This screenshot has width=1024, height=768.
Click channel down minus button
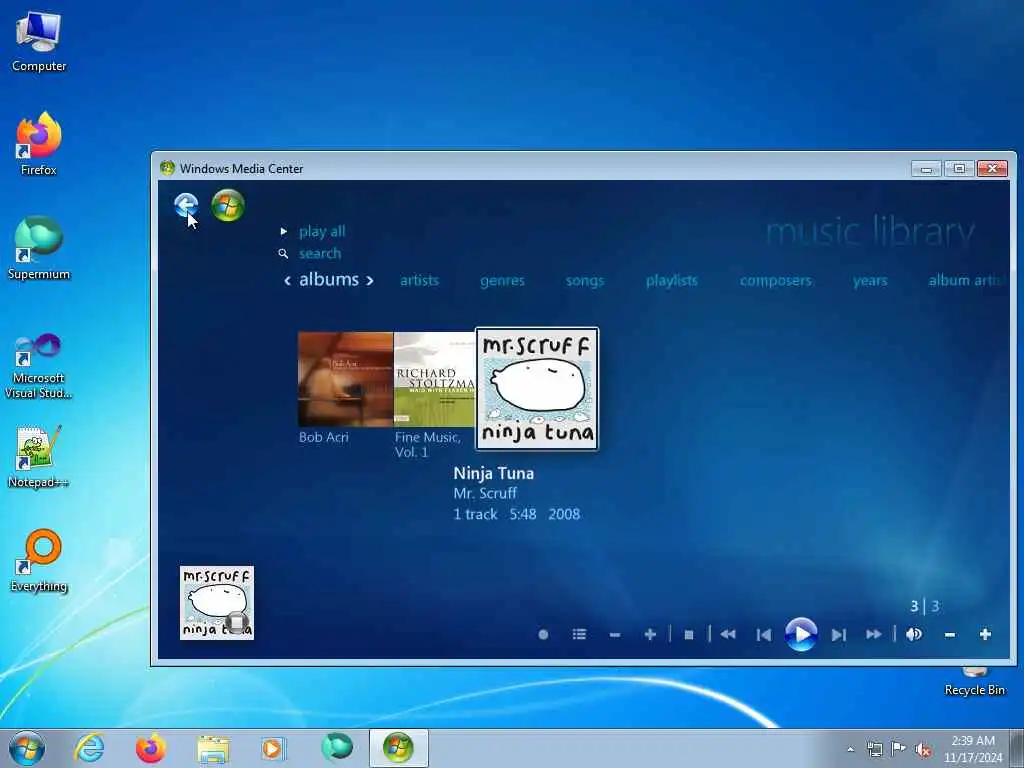[x=615, y=634]
